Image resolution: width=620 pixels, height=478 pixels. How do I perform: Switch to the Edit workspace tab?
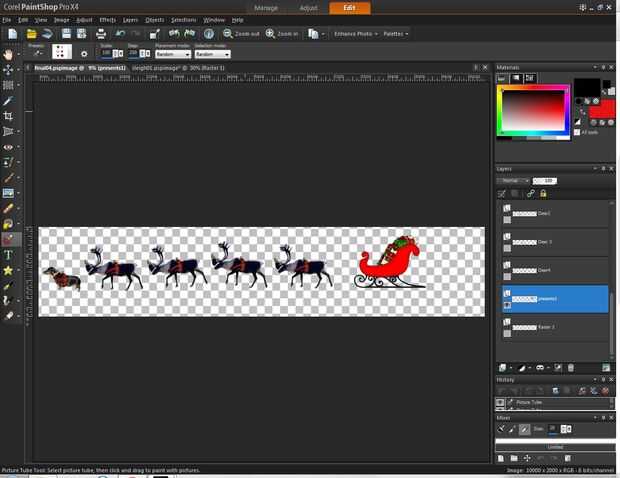point(350,8)
